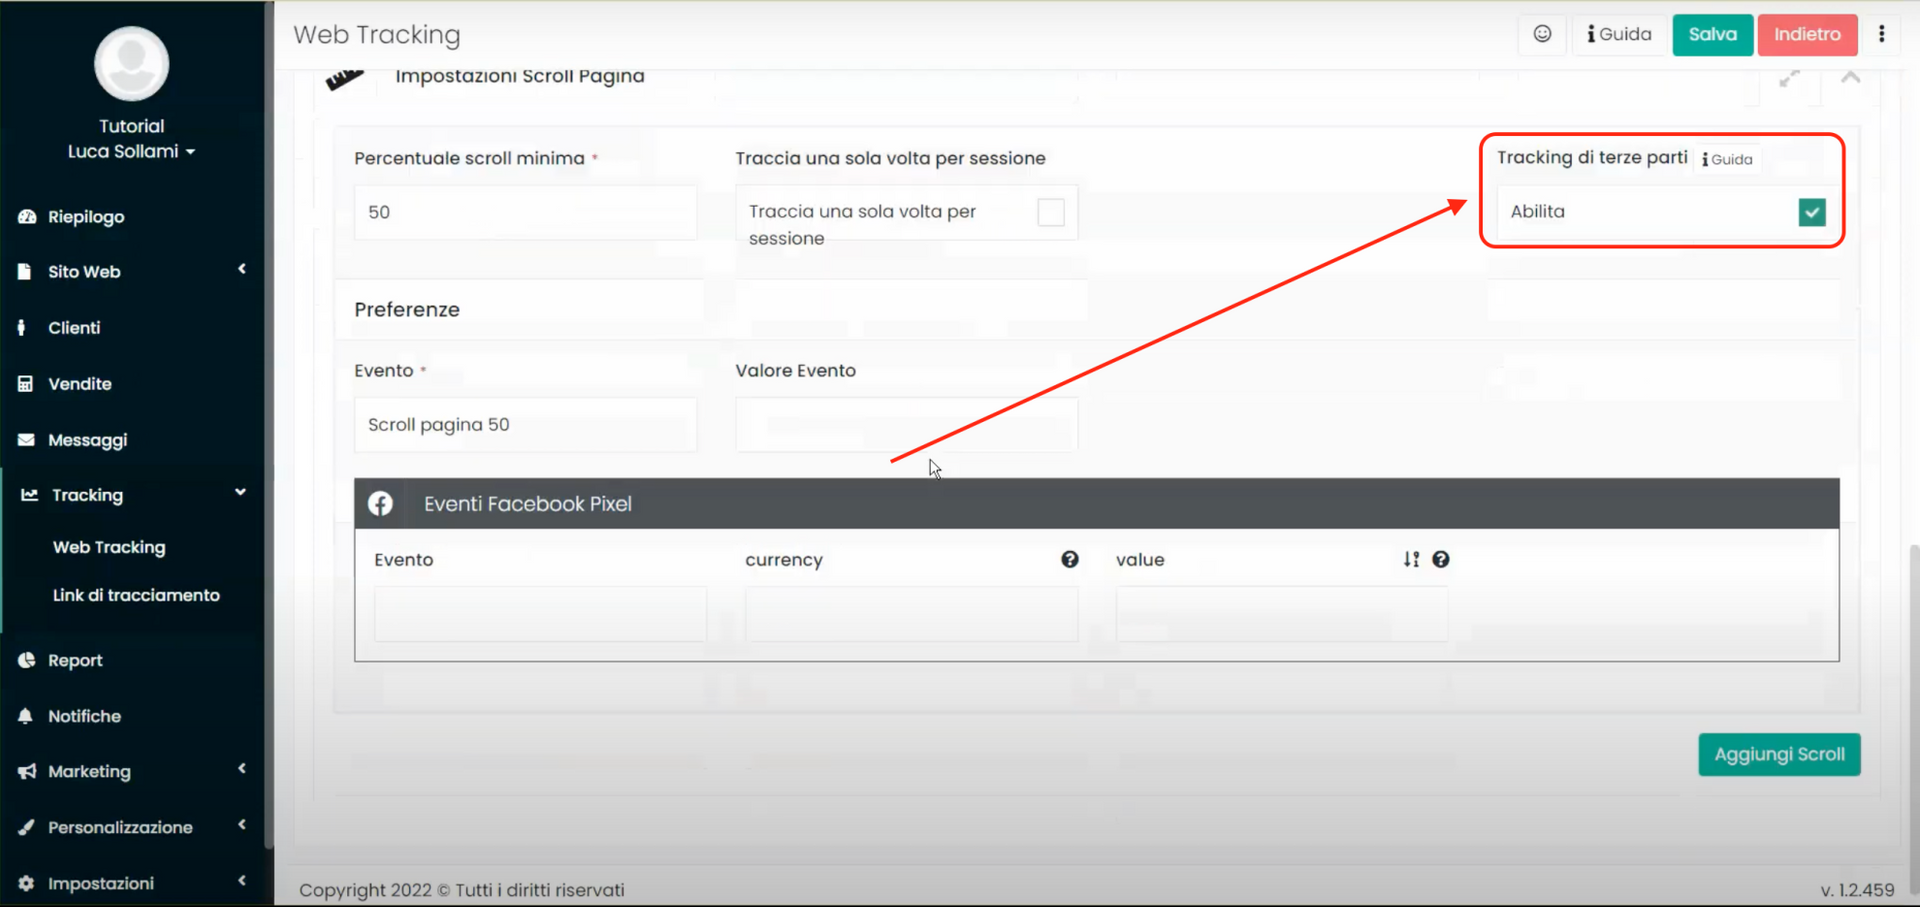Click the Percentuale scroll minima field
Screen dimensions: 1920x907
point(525,212)
